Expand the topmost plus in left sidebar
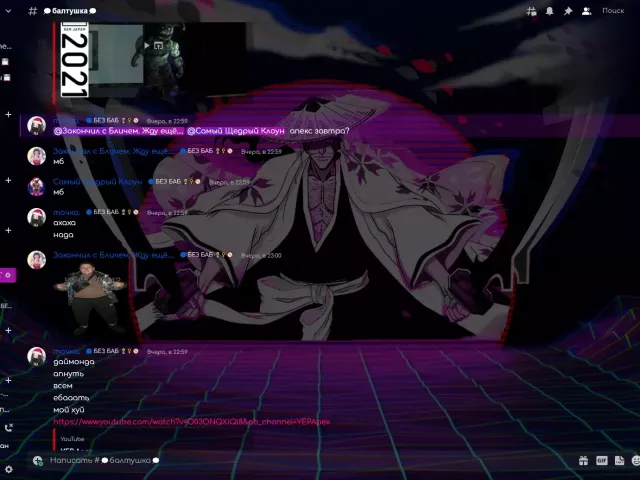 tap(8, 114)
